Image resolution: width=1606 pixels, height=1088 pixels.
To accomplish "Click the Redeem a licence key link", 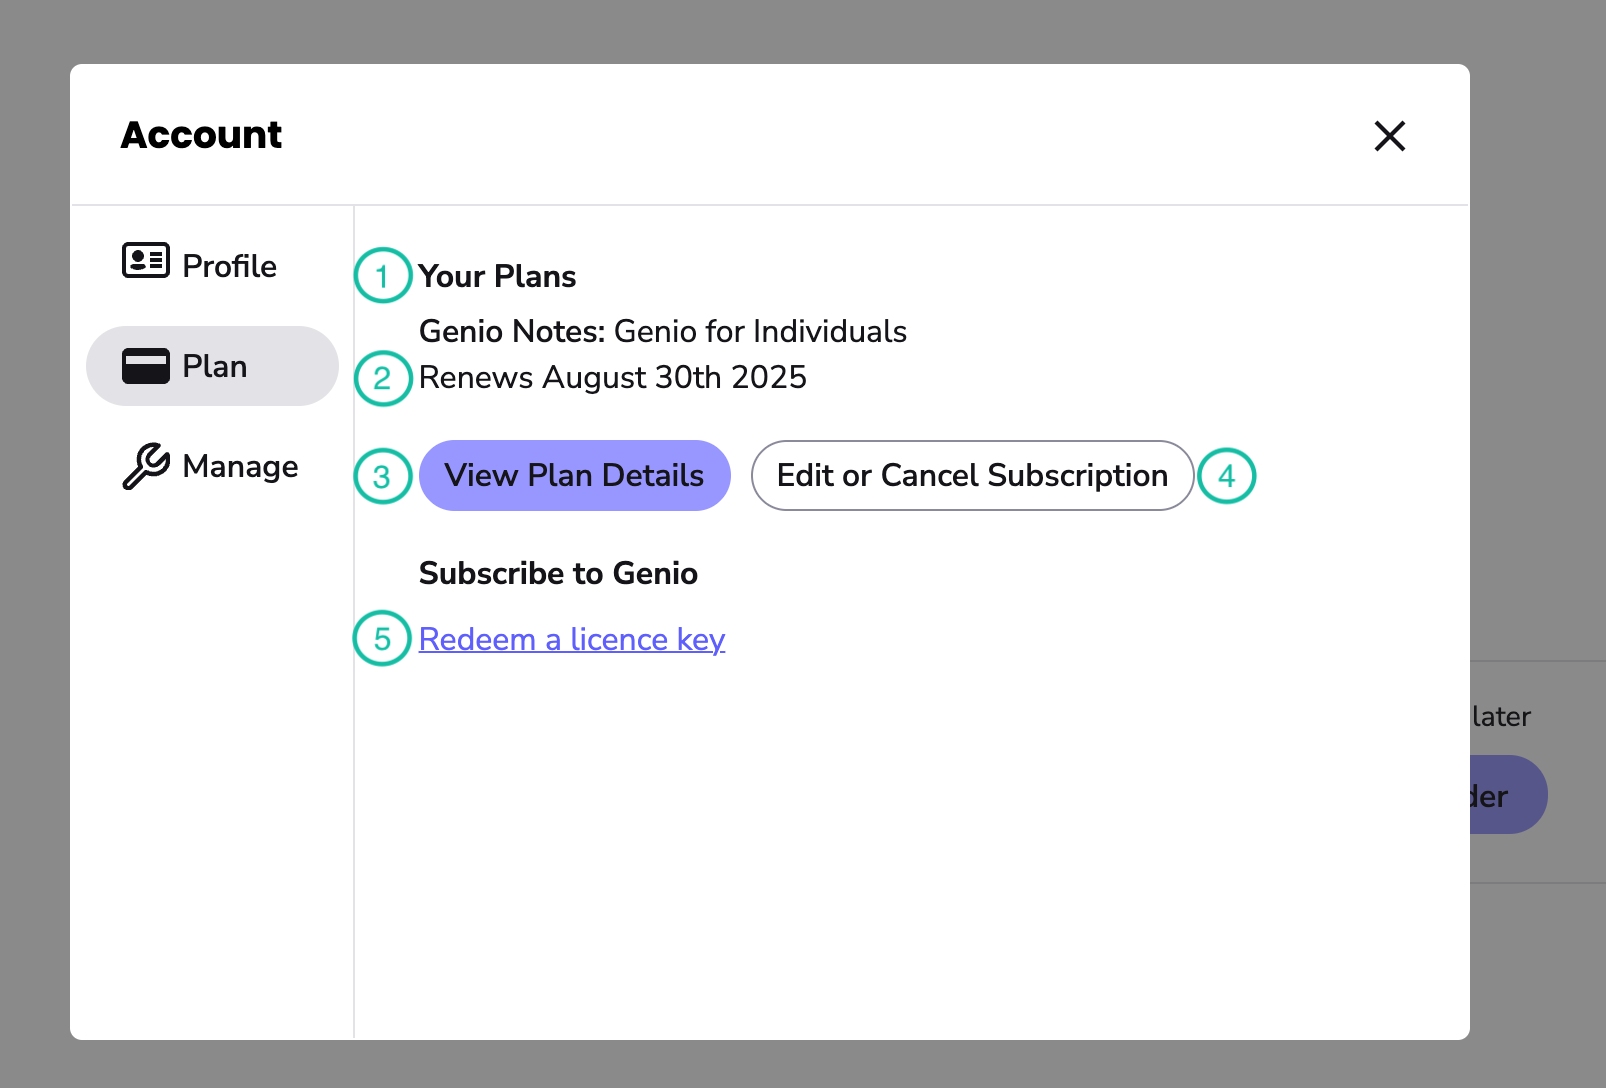I will pyautogui.click(x=572, y=638).
